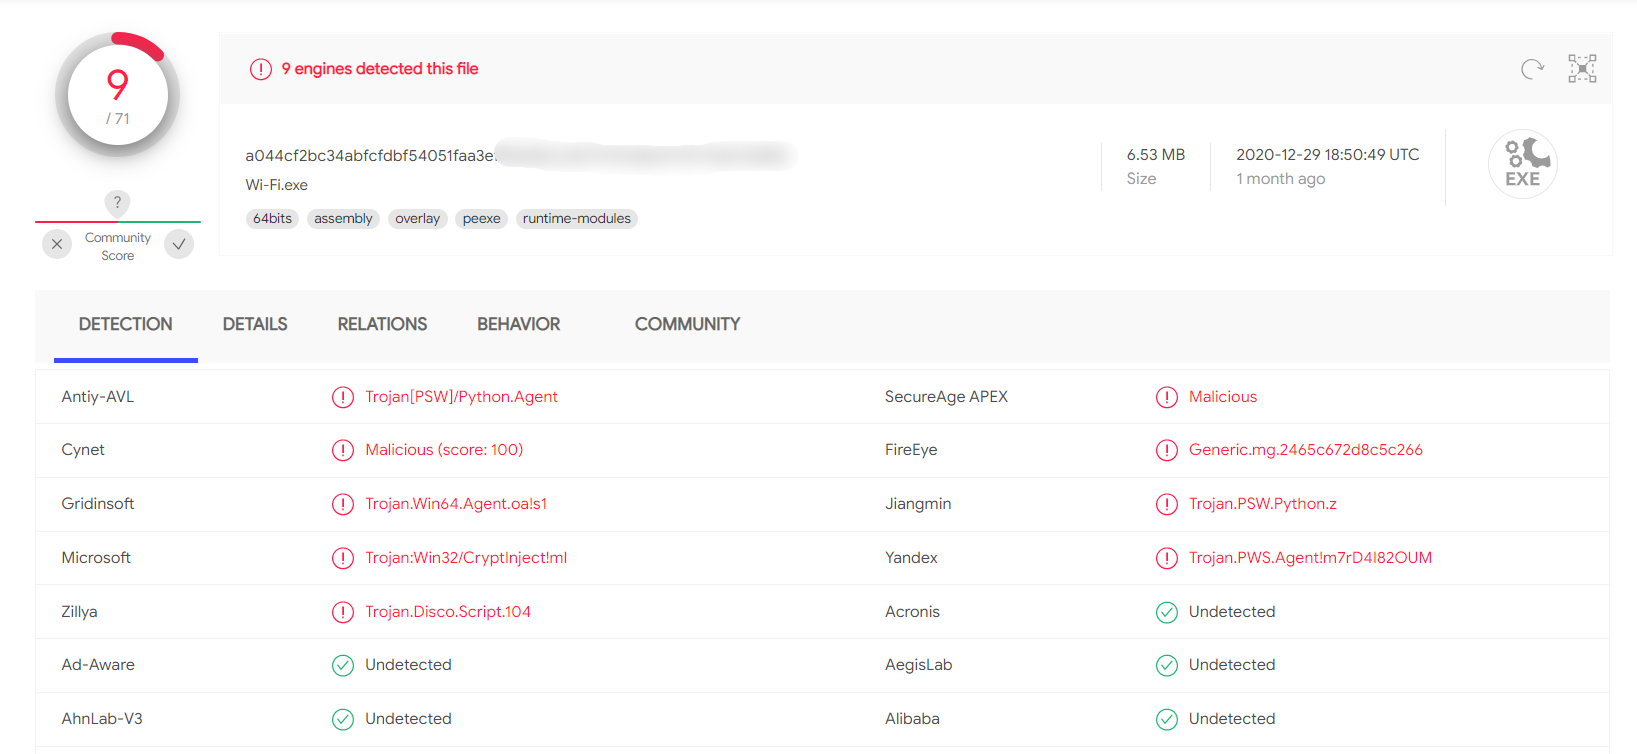The height and width of the screenshot is (754, 1637).
Task: Click the Jiangmin detection warning icon
Action: (x=1167, y=504)
